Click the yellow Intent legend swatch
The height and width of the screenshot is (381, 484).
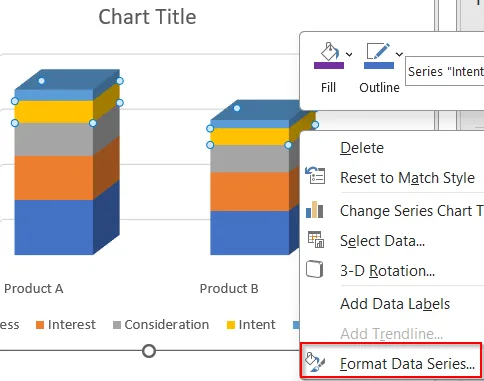[x=231, y=325]
